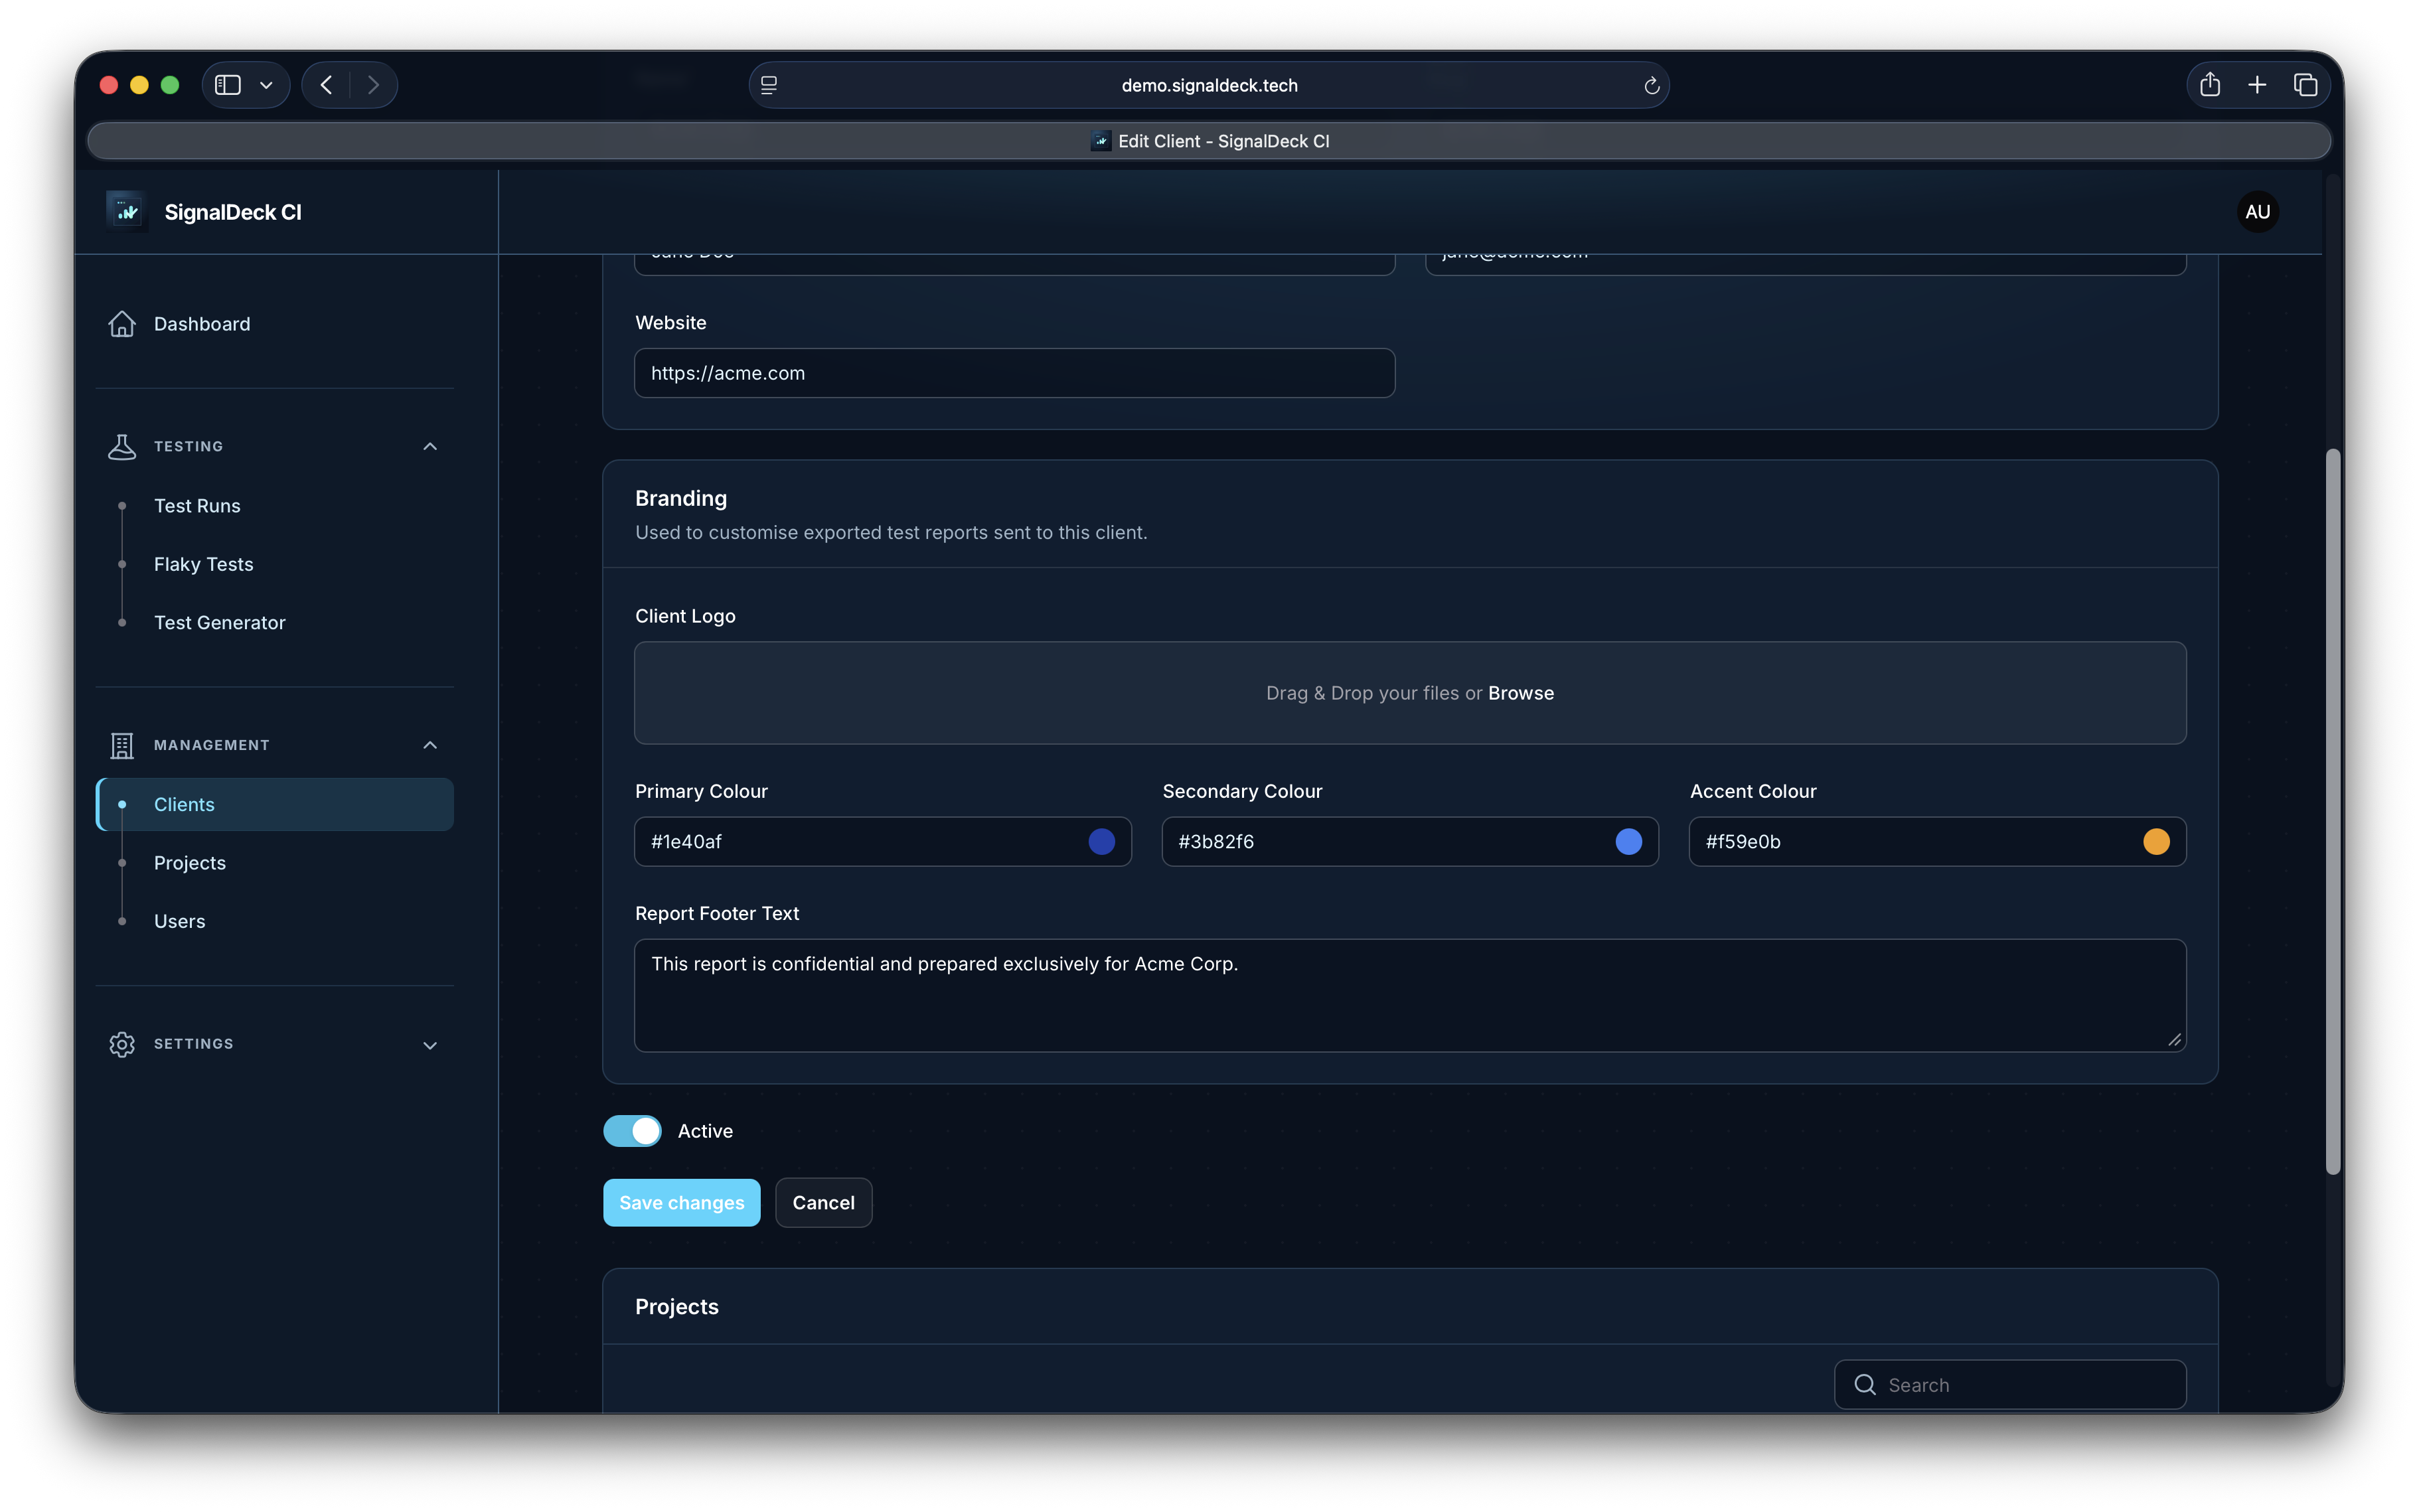Open the sidebar dropdown arrow in Safari
The width and height of the screenshot is (2419, 1512).
click(x=266, y=85)
